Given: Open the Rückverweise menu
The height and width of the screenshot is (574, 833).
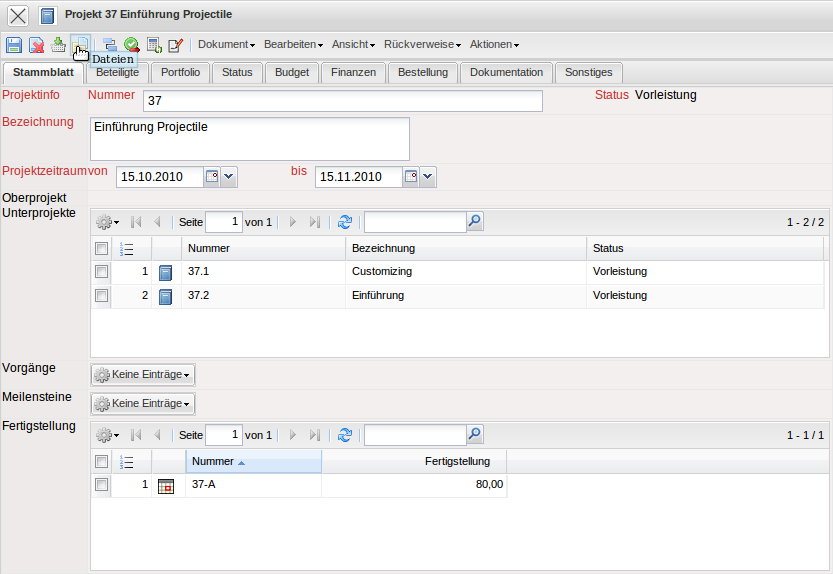Looking at the screenshot, I should [421, 45].
